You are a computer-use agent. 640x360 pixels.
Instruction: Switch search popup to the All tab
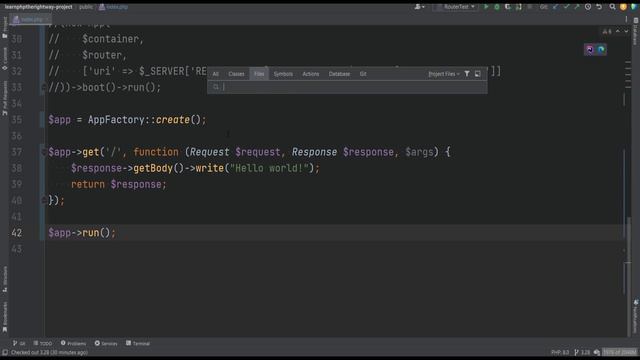click(216, 74)
